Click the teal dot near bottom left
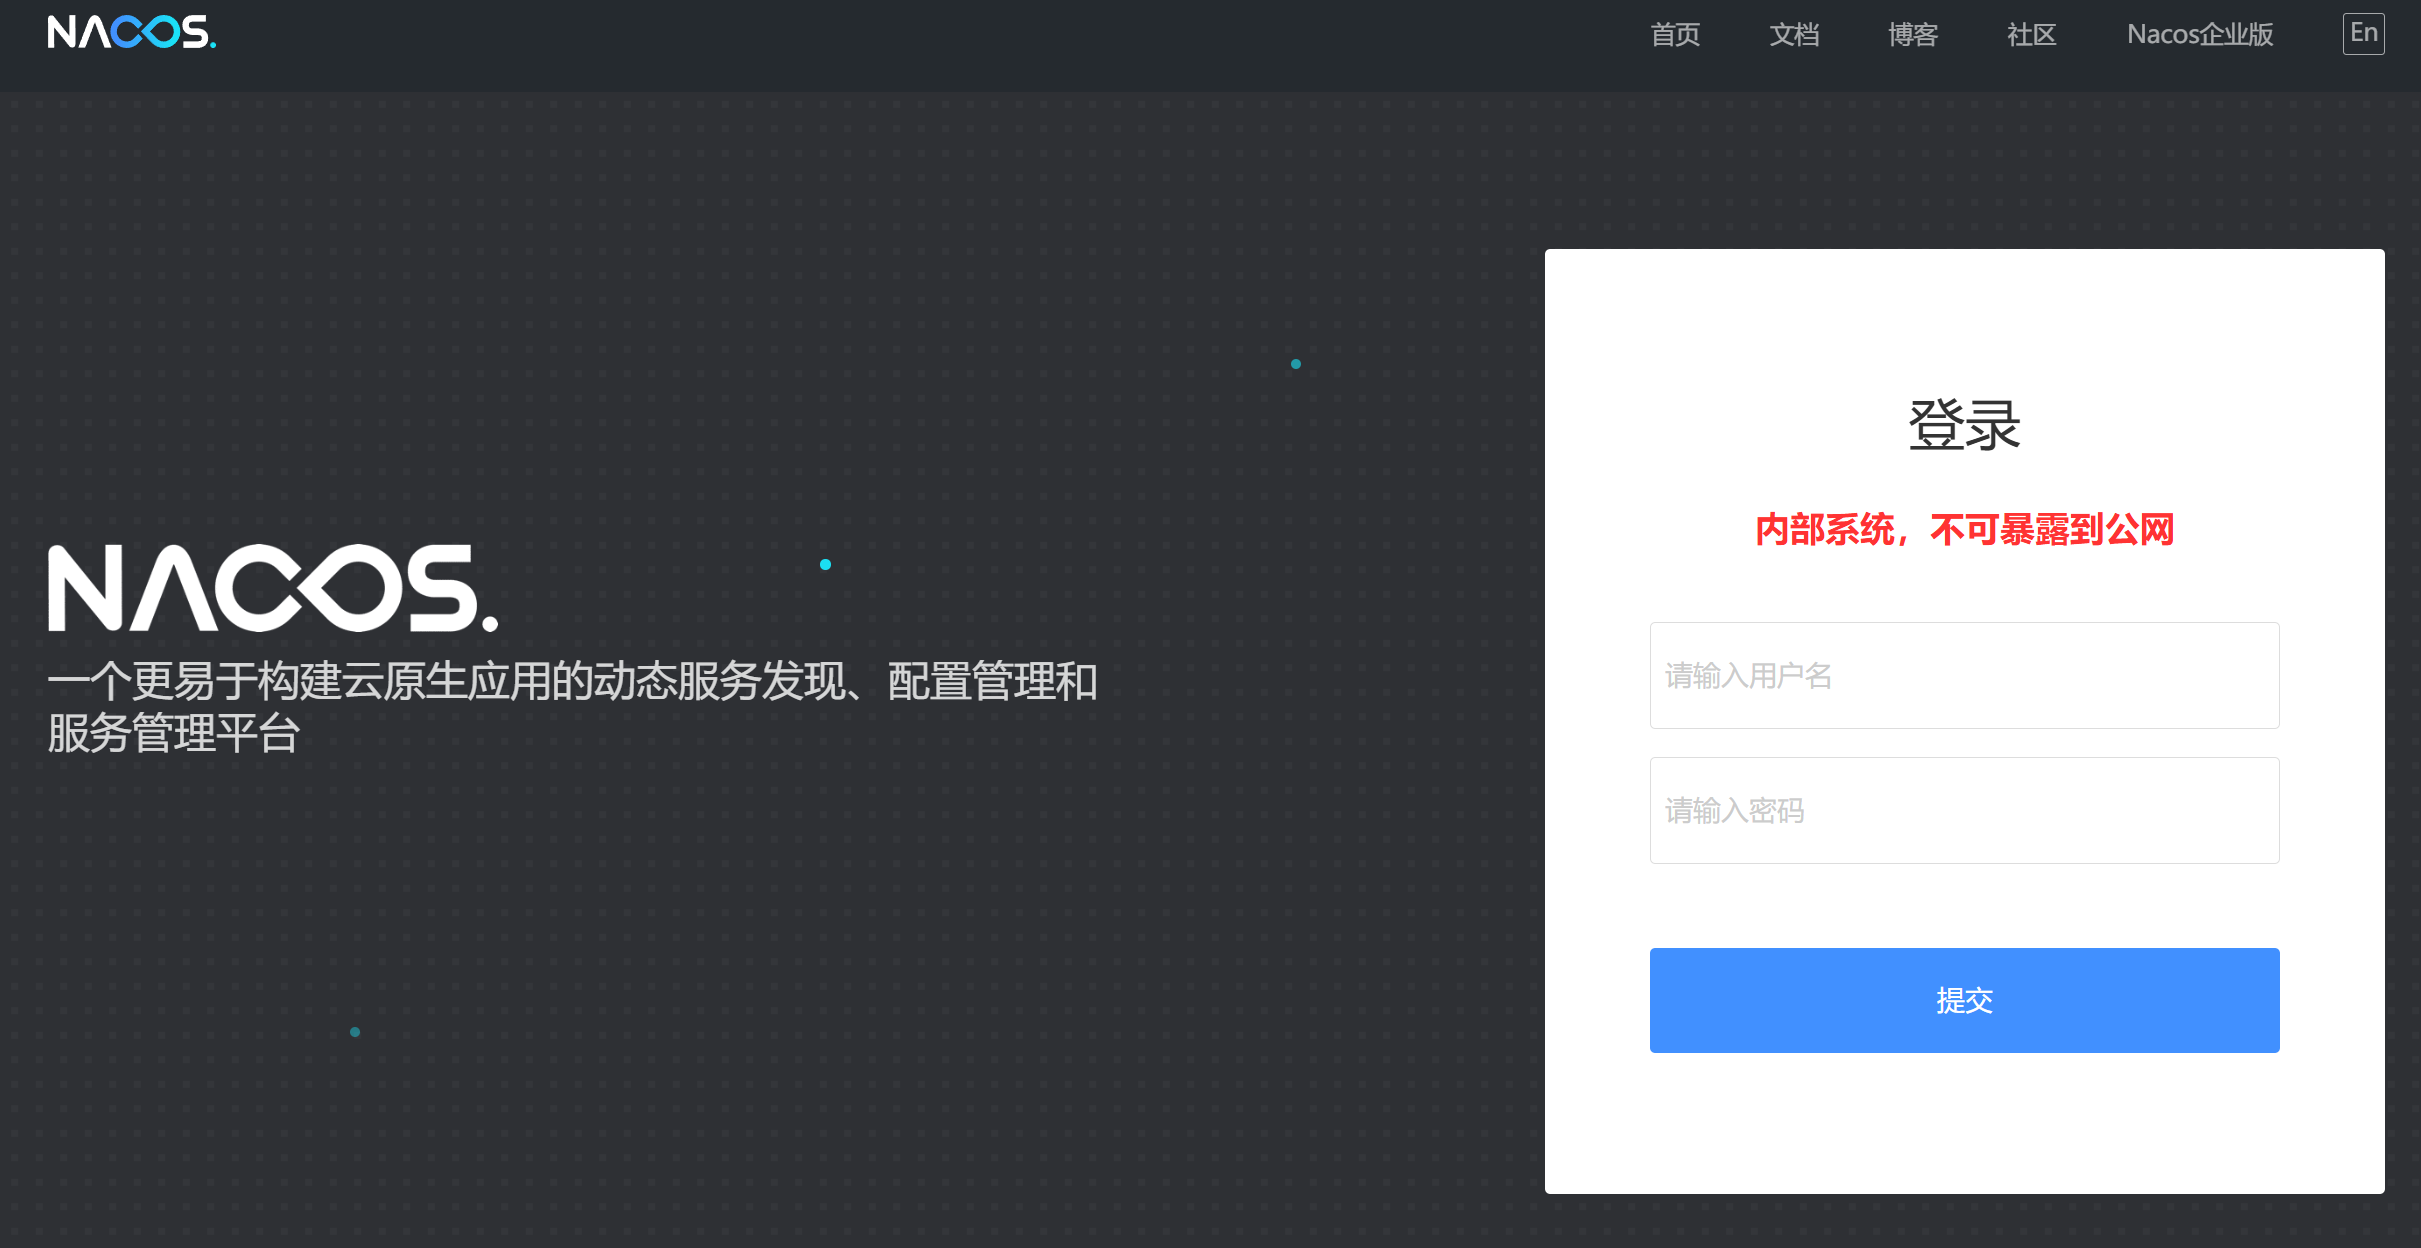The width and height of the screenshot is (2421, 1248). click(x=355, y=1032)
